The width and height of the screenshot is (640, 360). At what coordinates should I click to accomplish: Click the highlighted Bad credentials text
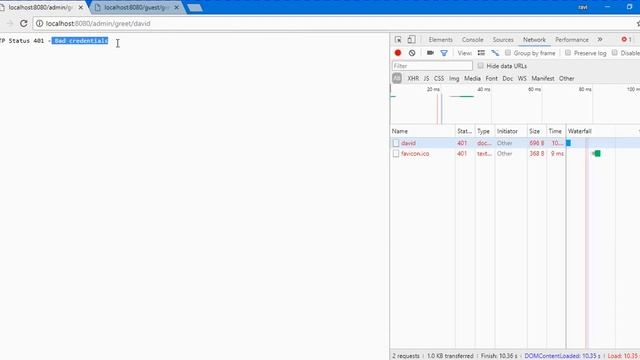coord(80,41)
